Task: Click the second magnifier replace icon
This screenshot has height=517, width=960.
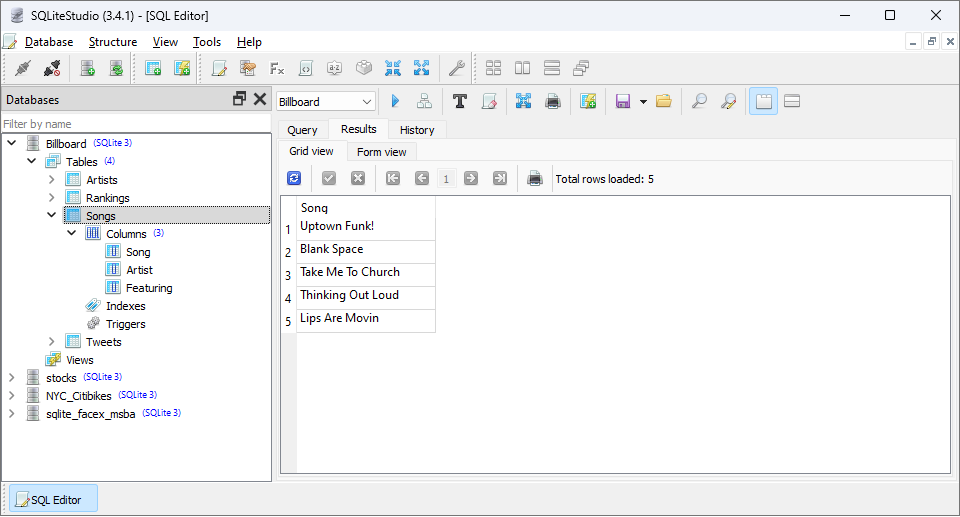Action: pos(728,101)
